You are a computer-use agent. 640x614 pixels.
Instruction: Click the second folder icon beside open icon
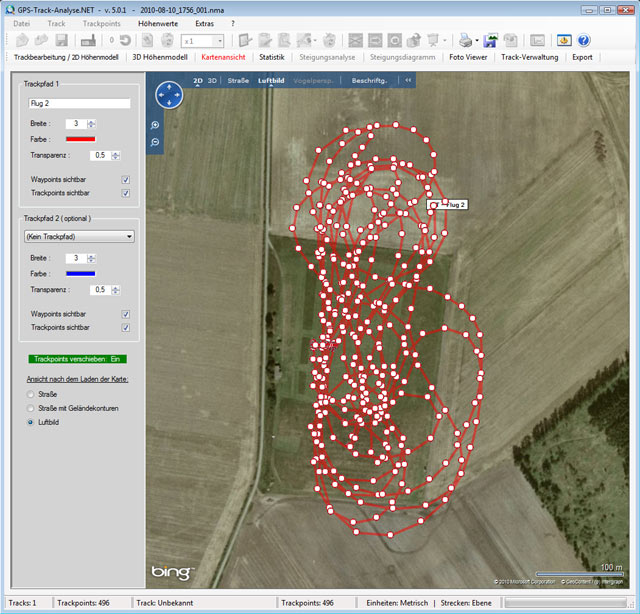(x=42, y=40)
